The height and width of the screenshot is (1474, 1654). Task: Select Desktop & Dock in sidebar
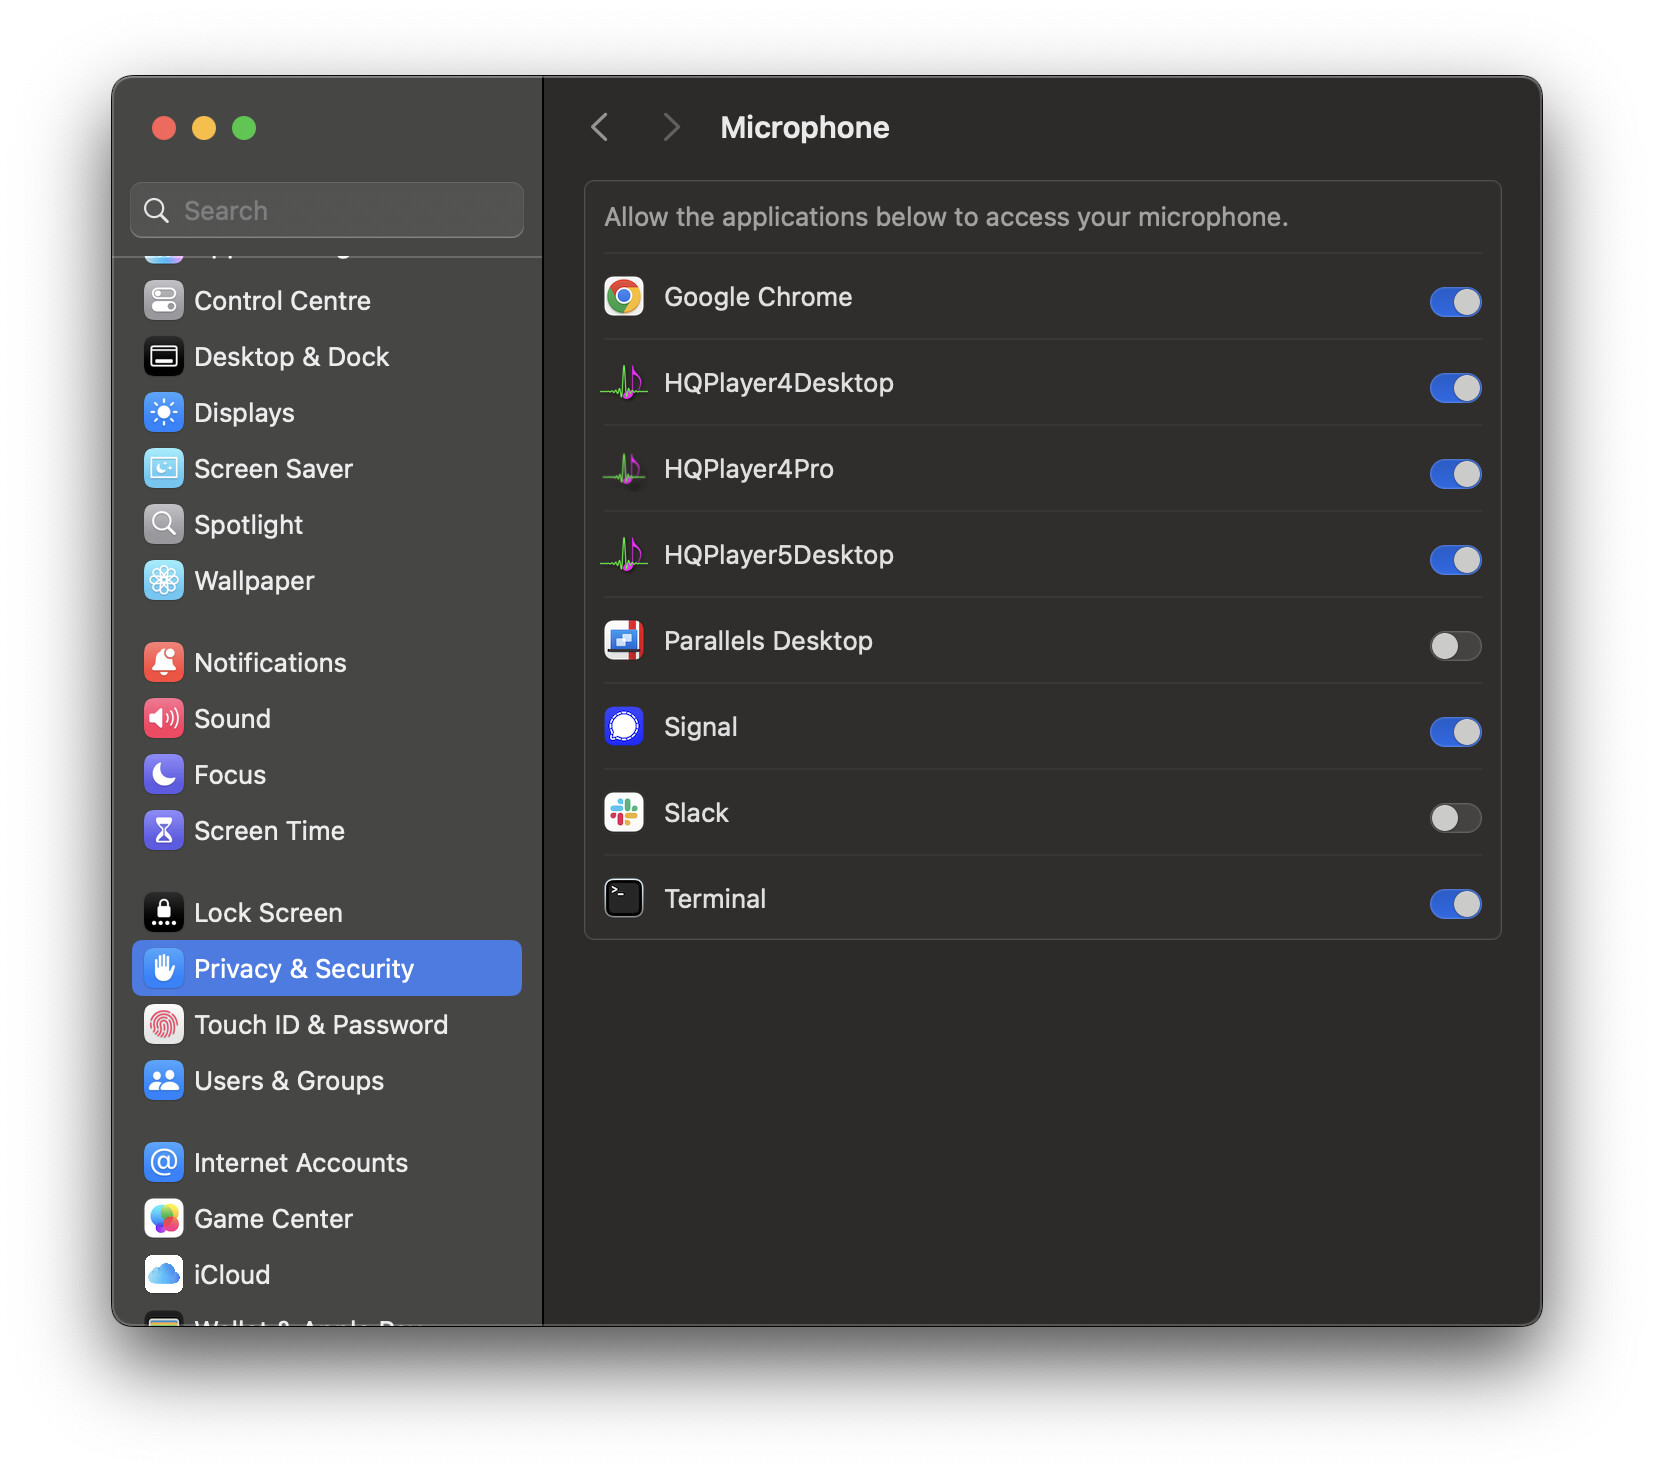click(x=327, y=356)
